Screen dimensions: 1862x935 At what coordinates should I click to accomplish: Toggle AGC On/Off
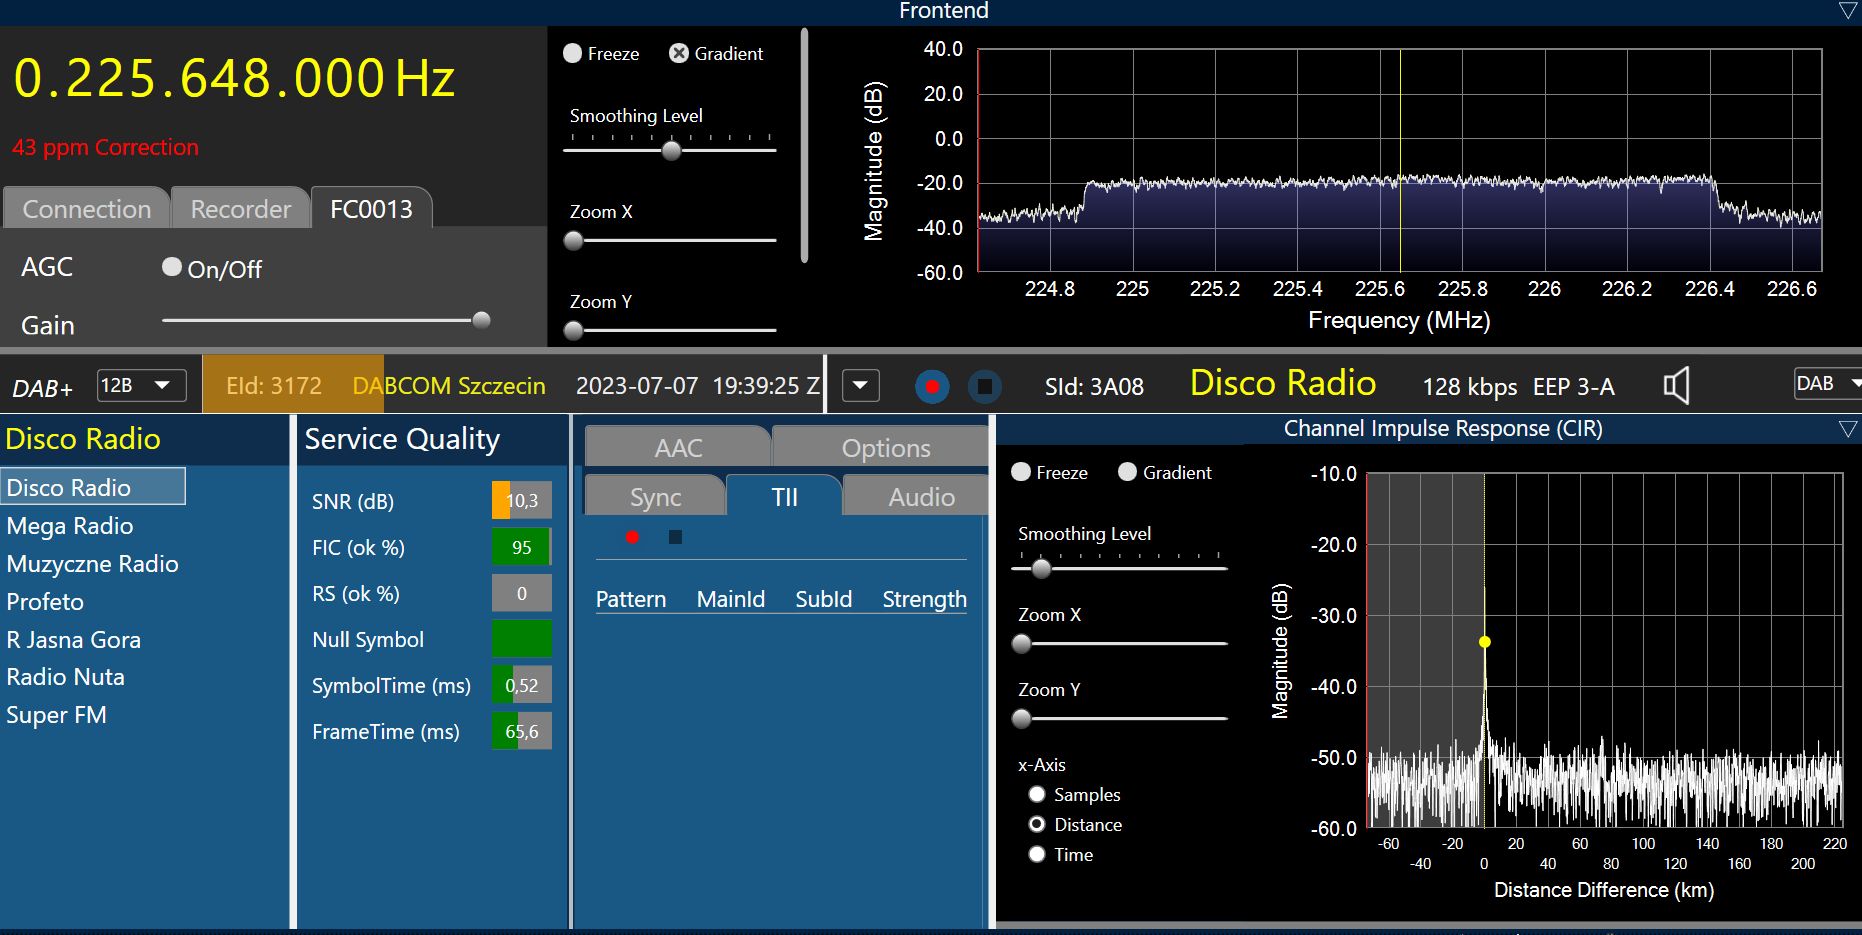[x=172, y=267]
